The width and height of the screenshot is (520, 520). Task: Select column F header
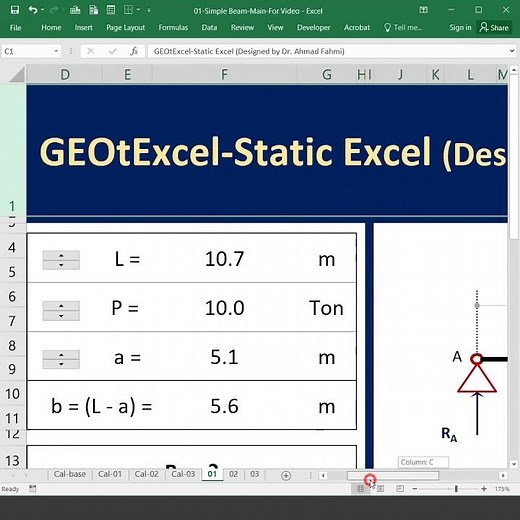coord(224,74)
